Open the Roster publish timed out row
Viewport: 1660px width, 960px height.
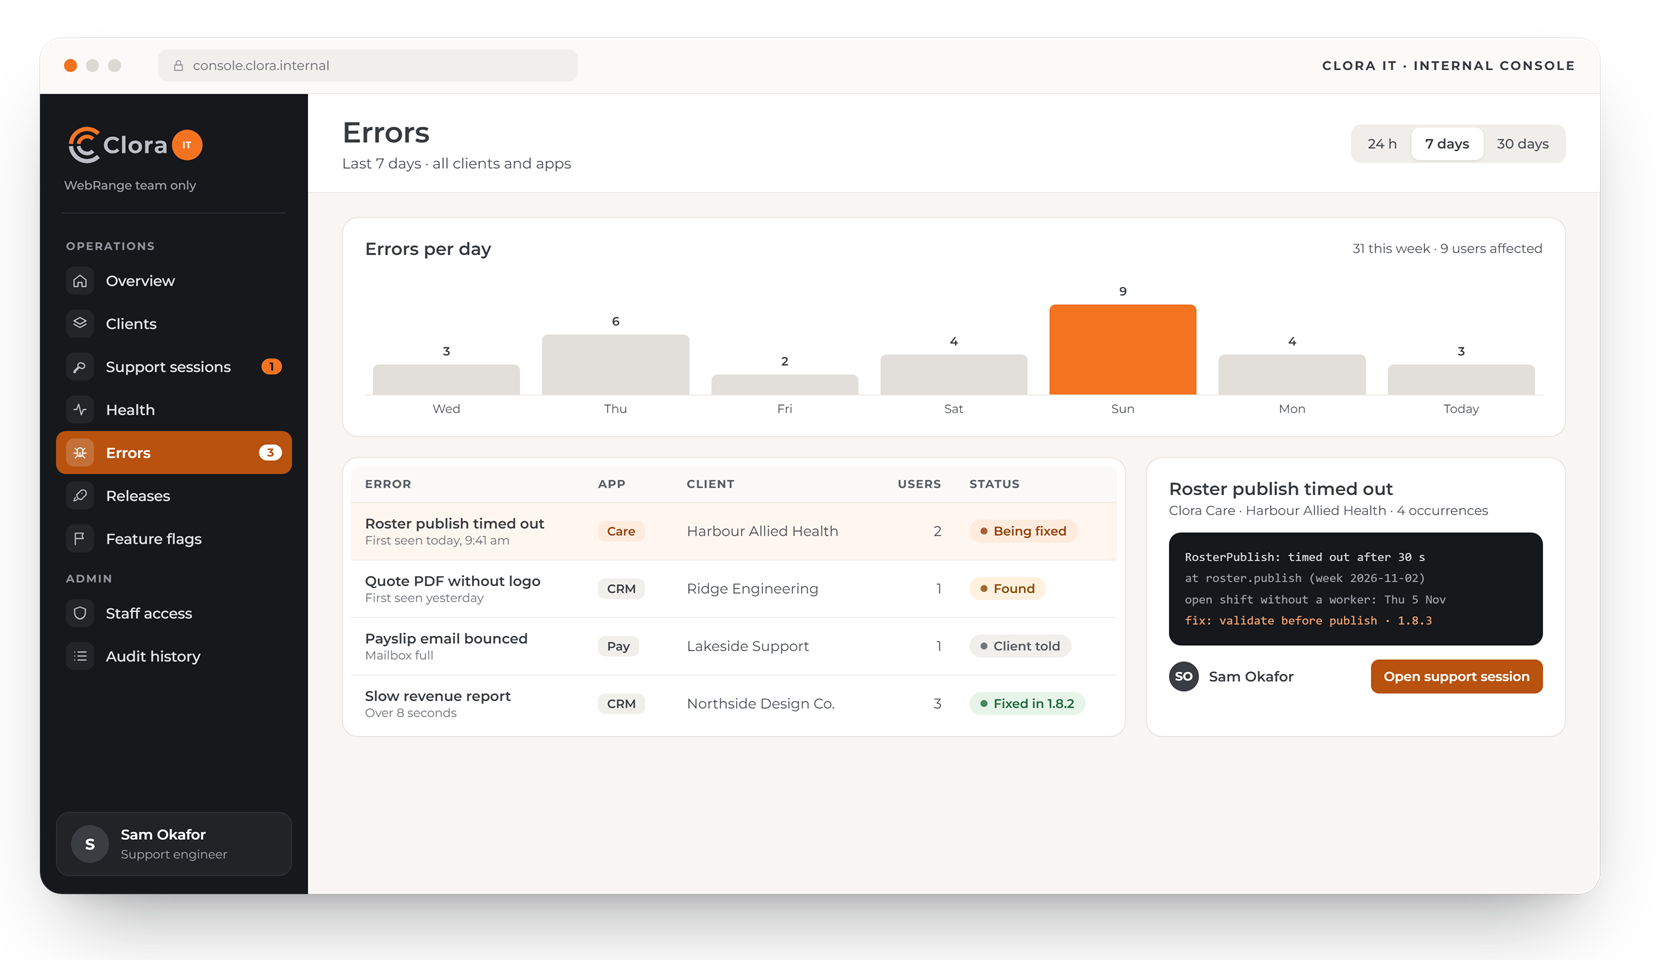[x=734, y=531]
